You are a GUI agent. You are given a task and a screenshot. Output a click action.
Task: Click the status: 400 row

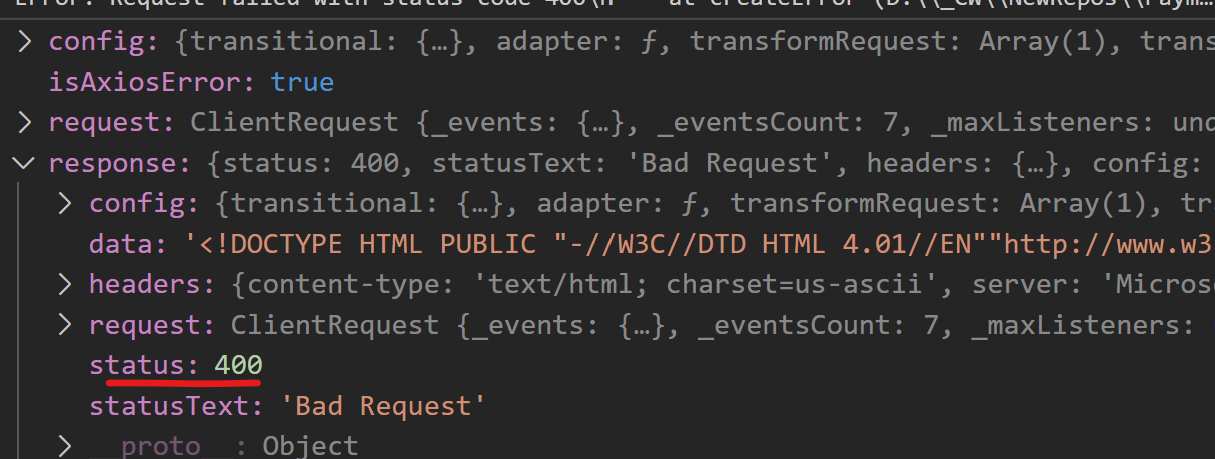pos(607,366)
